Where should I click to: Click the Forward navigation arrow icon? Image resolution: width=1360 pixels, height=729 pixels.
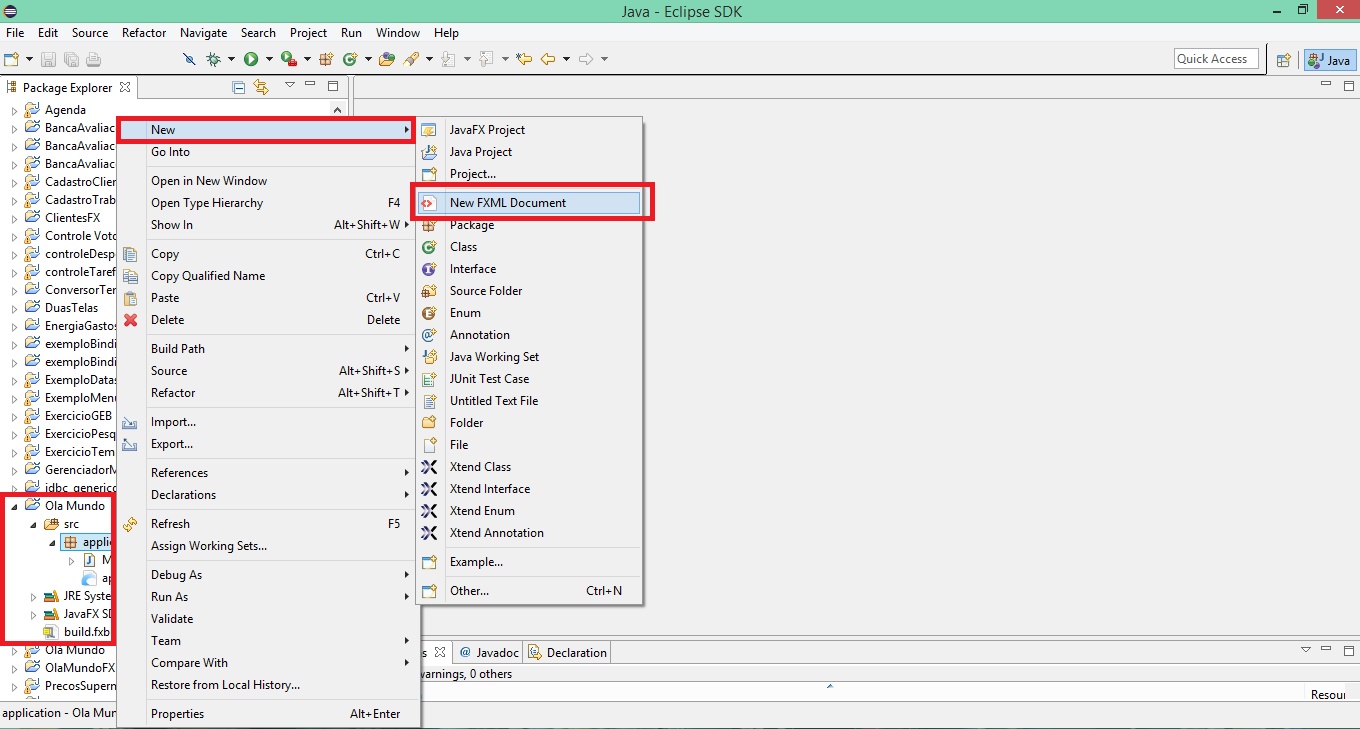[586, 59]
